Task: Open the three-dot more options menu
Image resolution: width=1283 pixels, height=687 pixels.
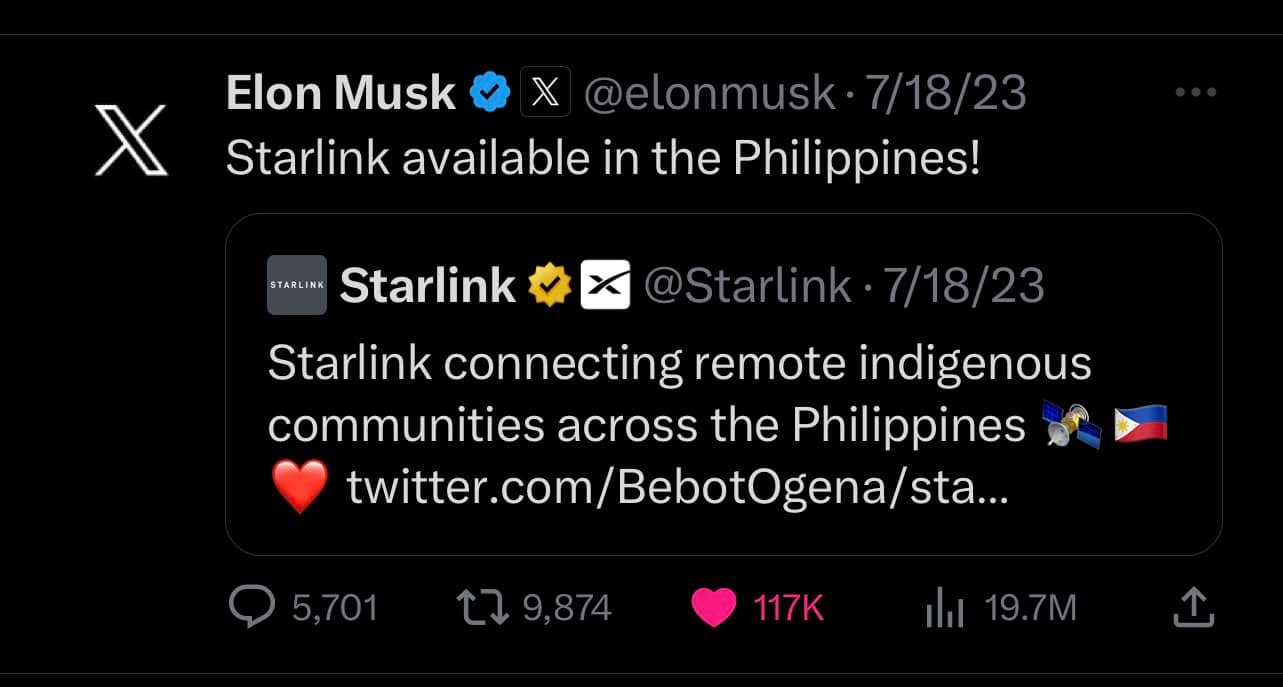Action: 1195,92
